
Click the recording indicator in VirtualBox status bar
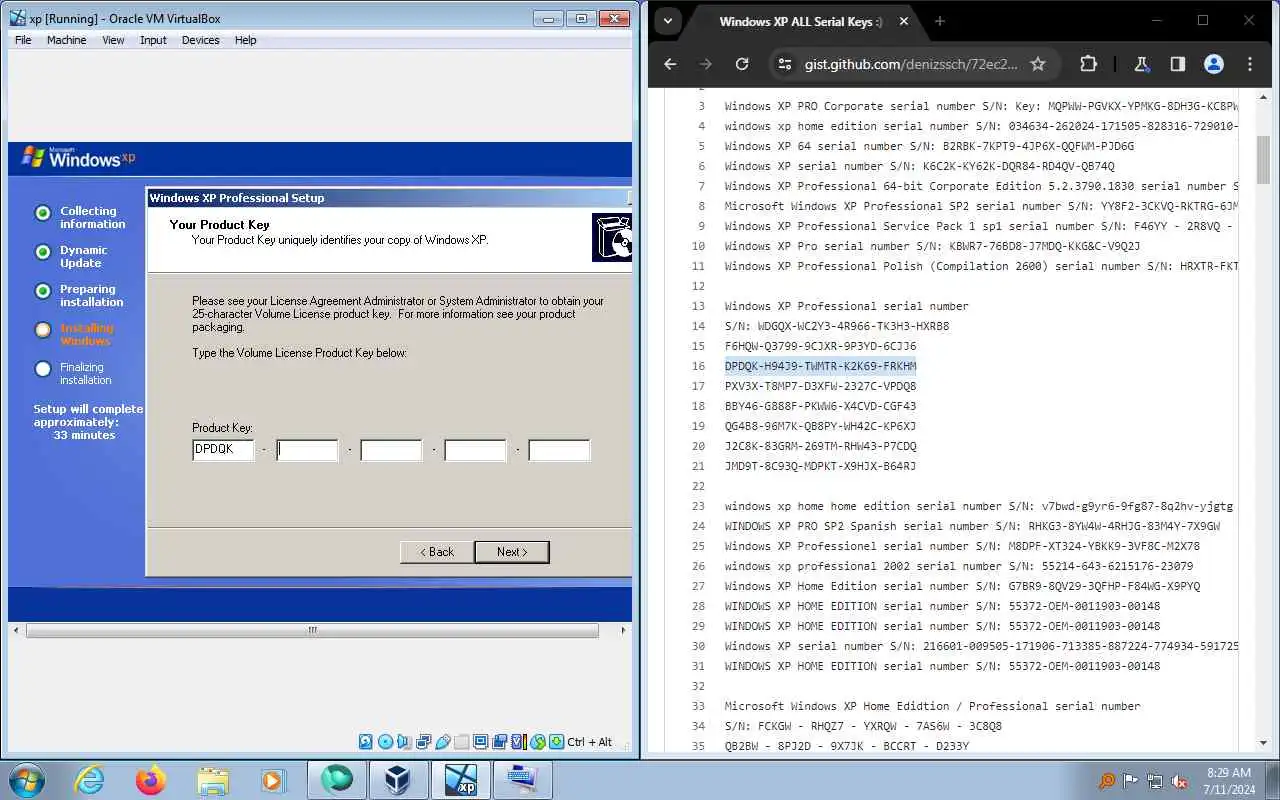(499, 742)
